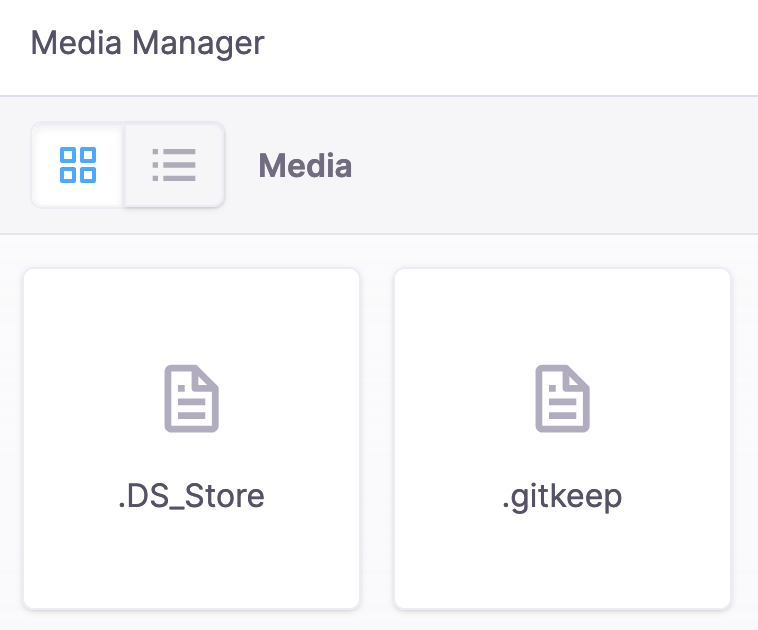The height and width of the screenshot is (630, 758).
Task: Click the Media breadcrumb label
Action: 305,165
